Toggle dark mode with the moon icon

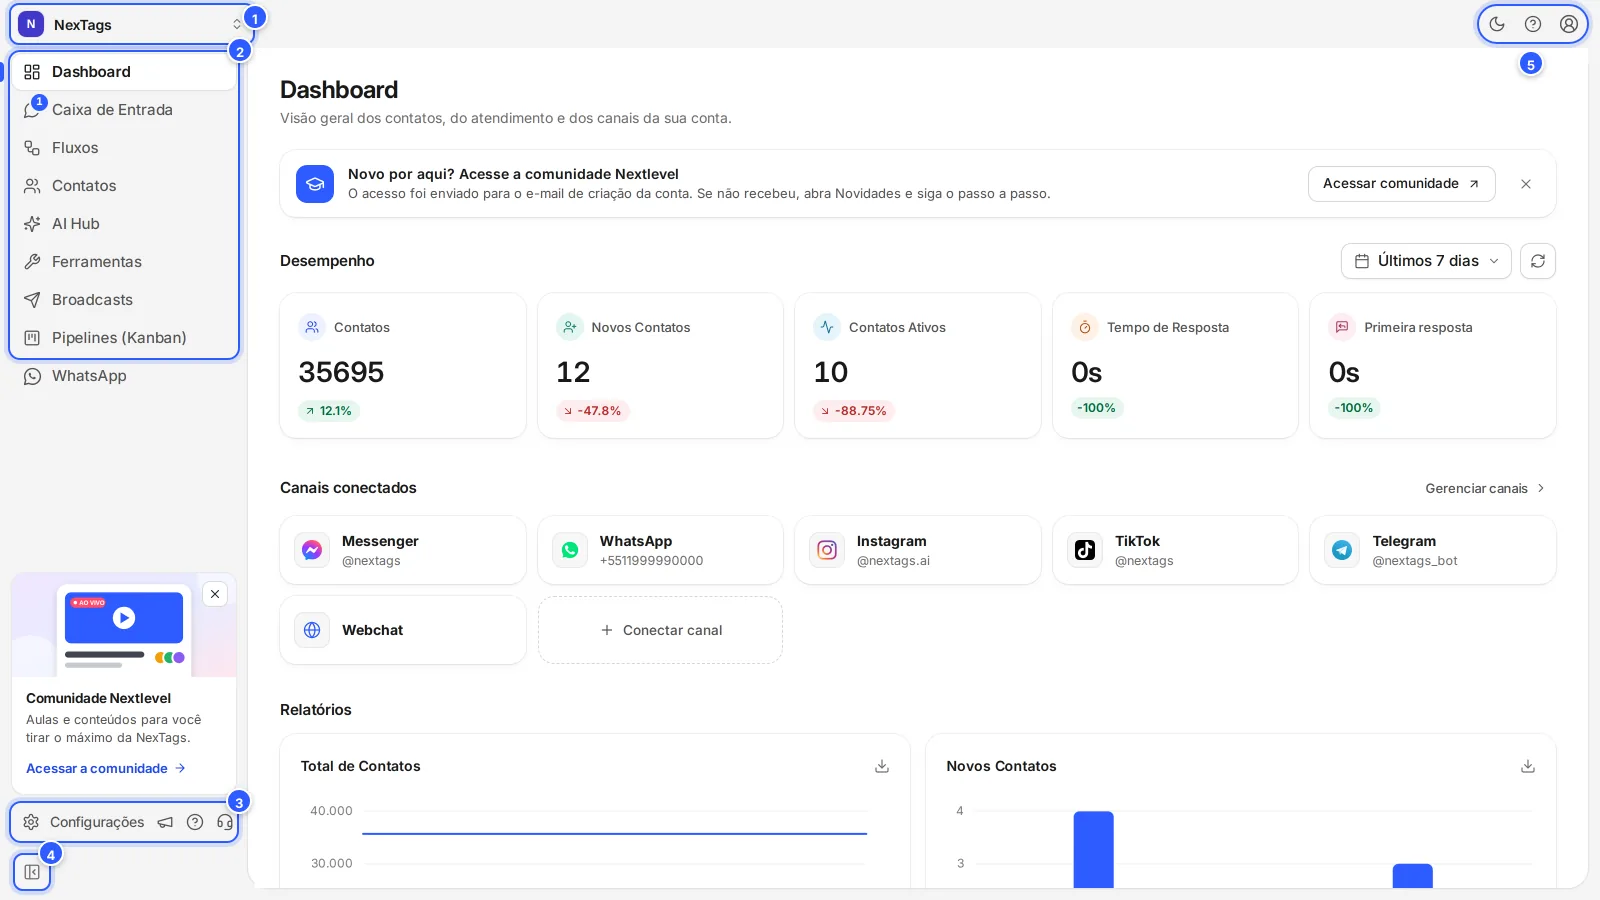1497,24
